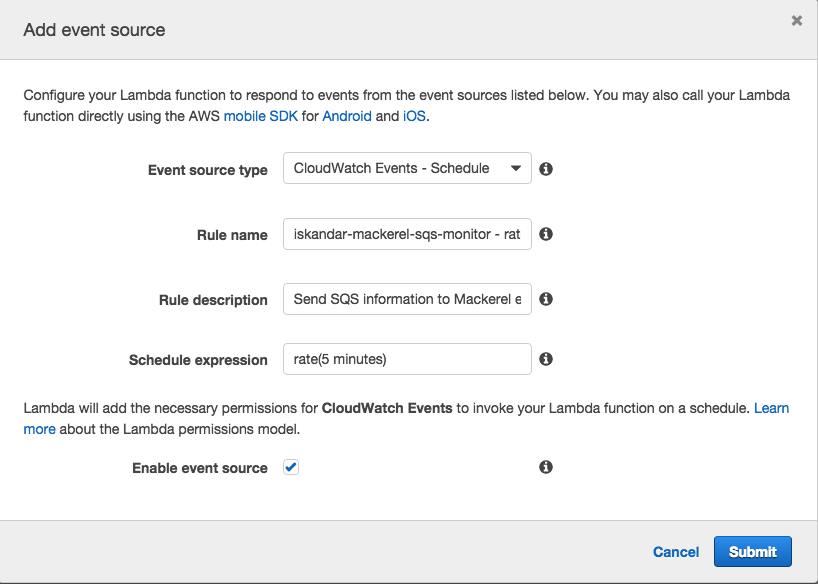The image size is (818, 584).
Task: Click info icon next to Event source type
Action: click(x=546, y=169)
